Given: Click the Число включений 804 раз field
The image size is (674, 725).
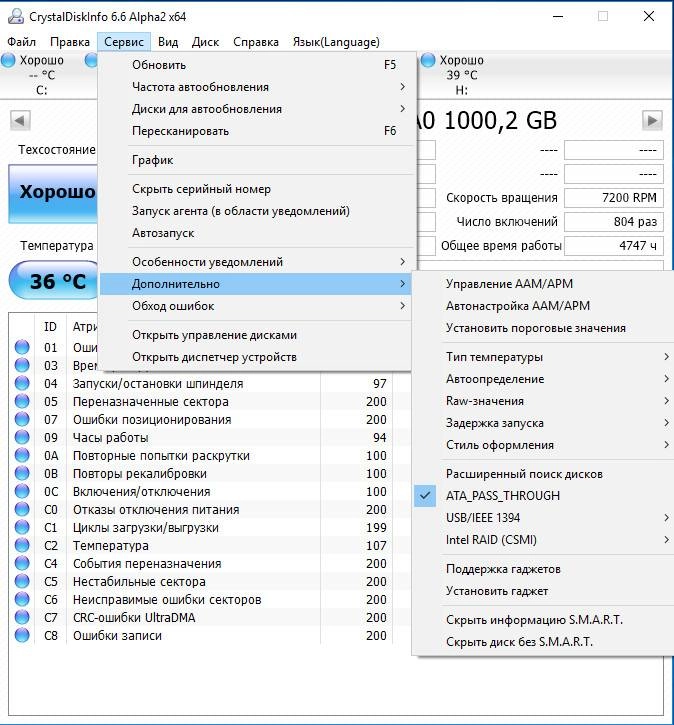Looking at the screenshot, I should point(613,222).
